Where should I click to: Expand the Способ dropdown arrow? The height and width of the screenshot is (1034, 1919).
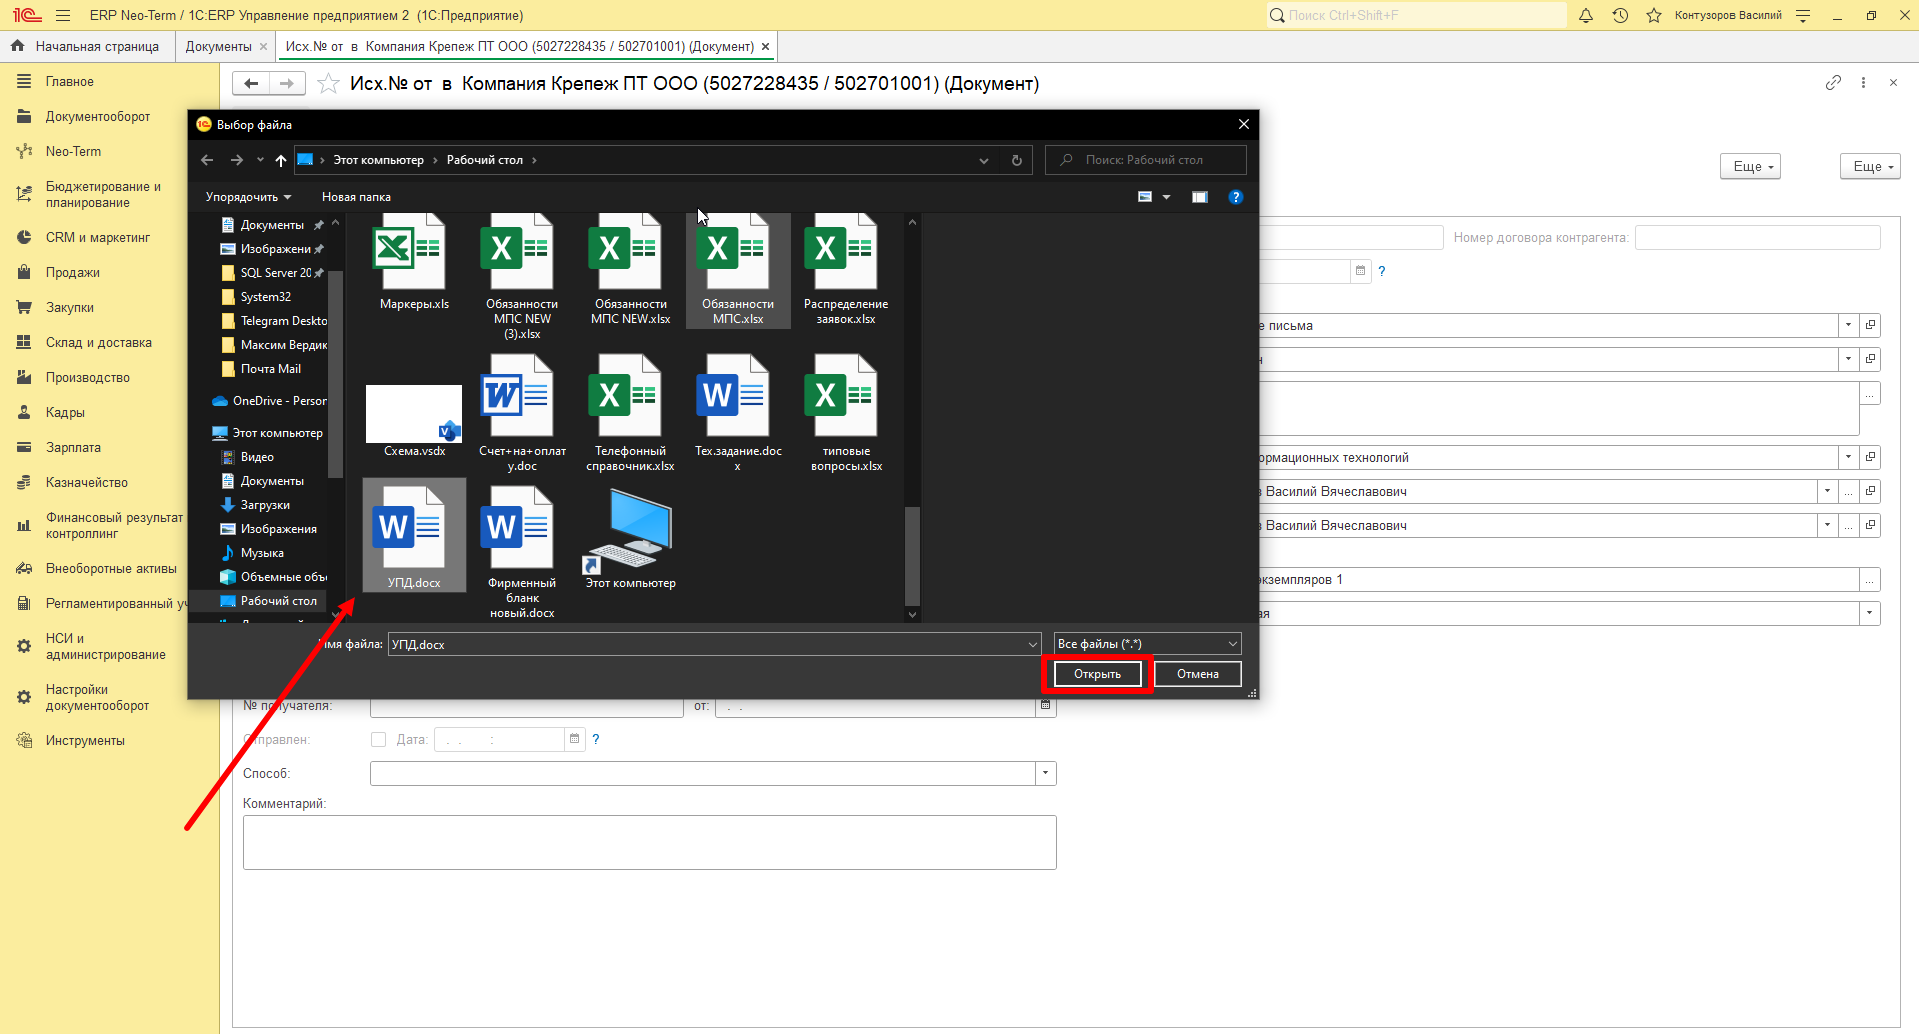click(x=1046, y=773)
